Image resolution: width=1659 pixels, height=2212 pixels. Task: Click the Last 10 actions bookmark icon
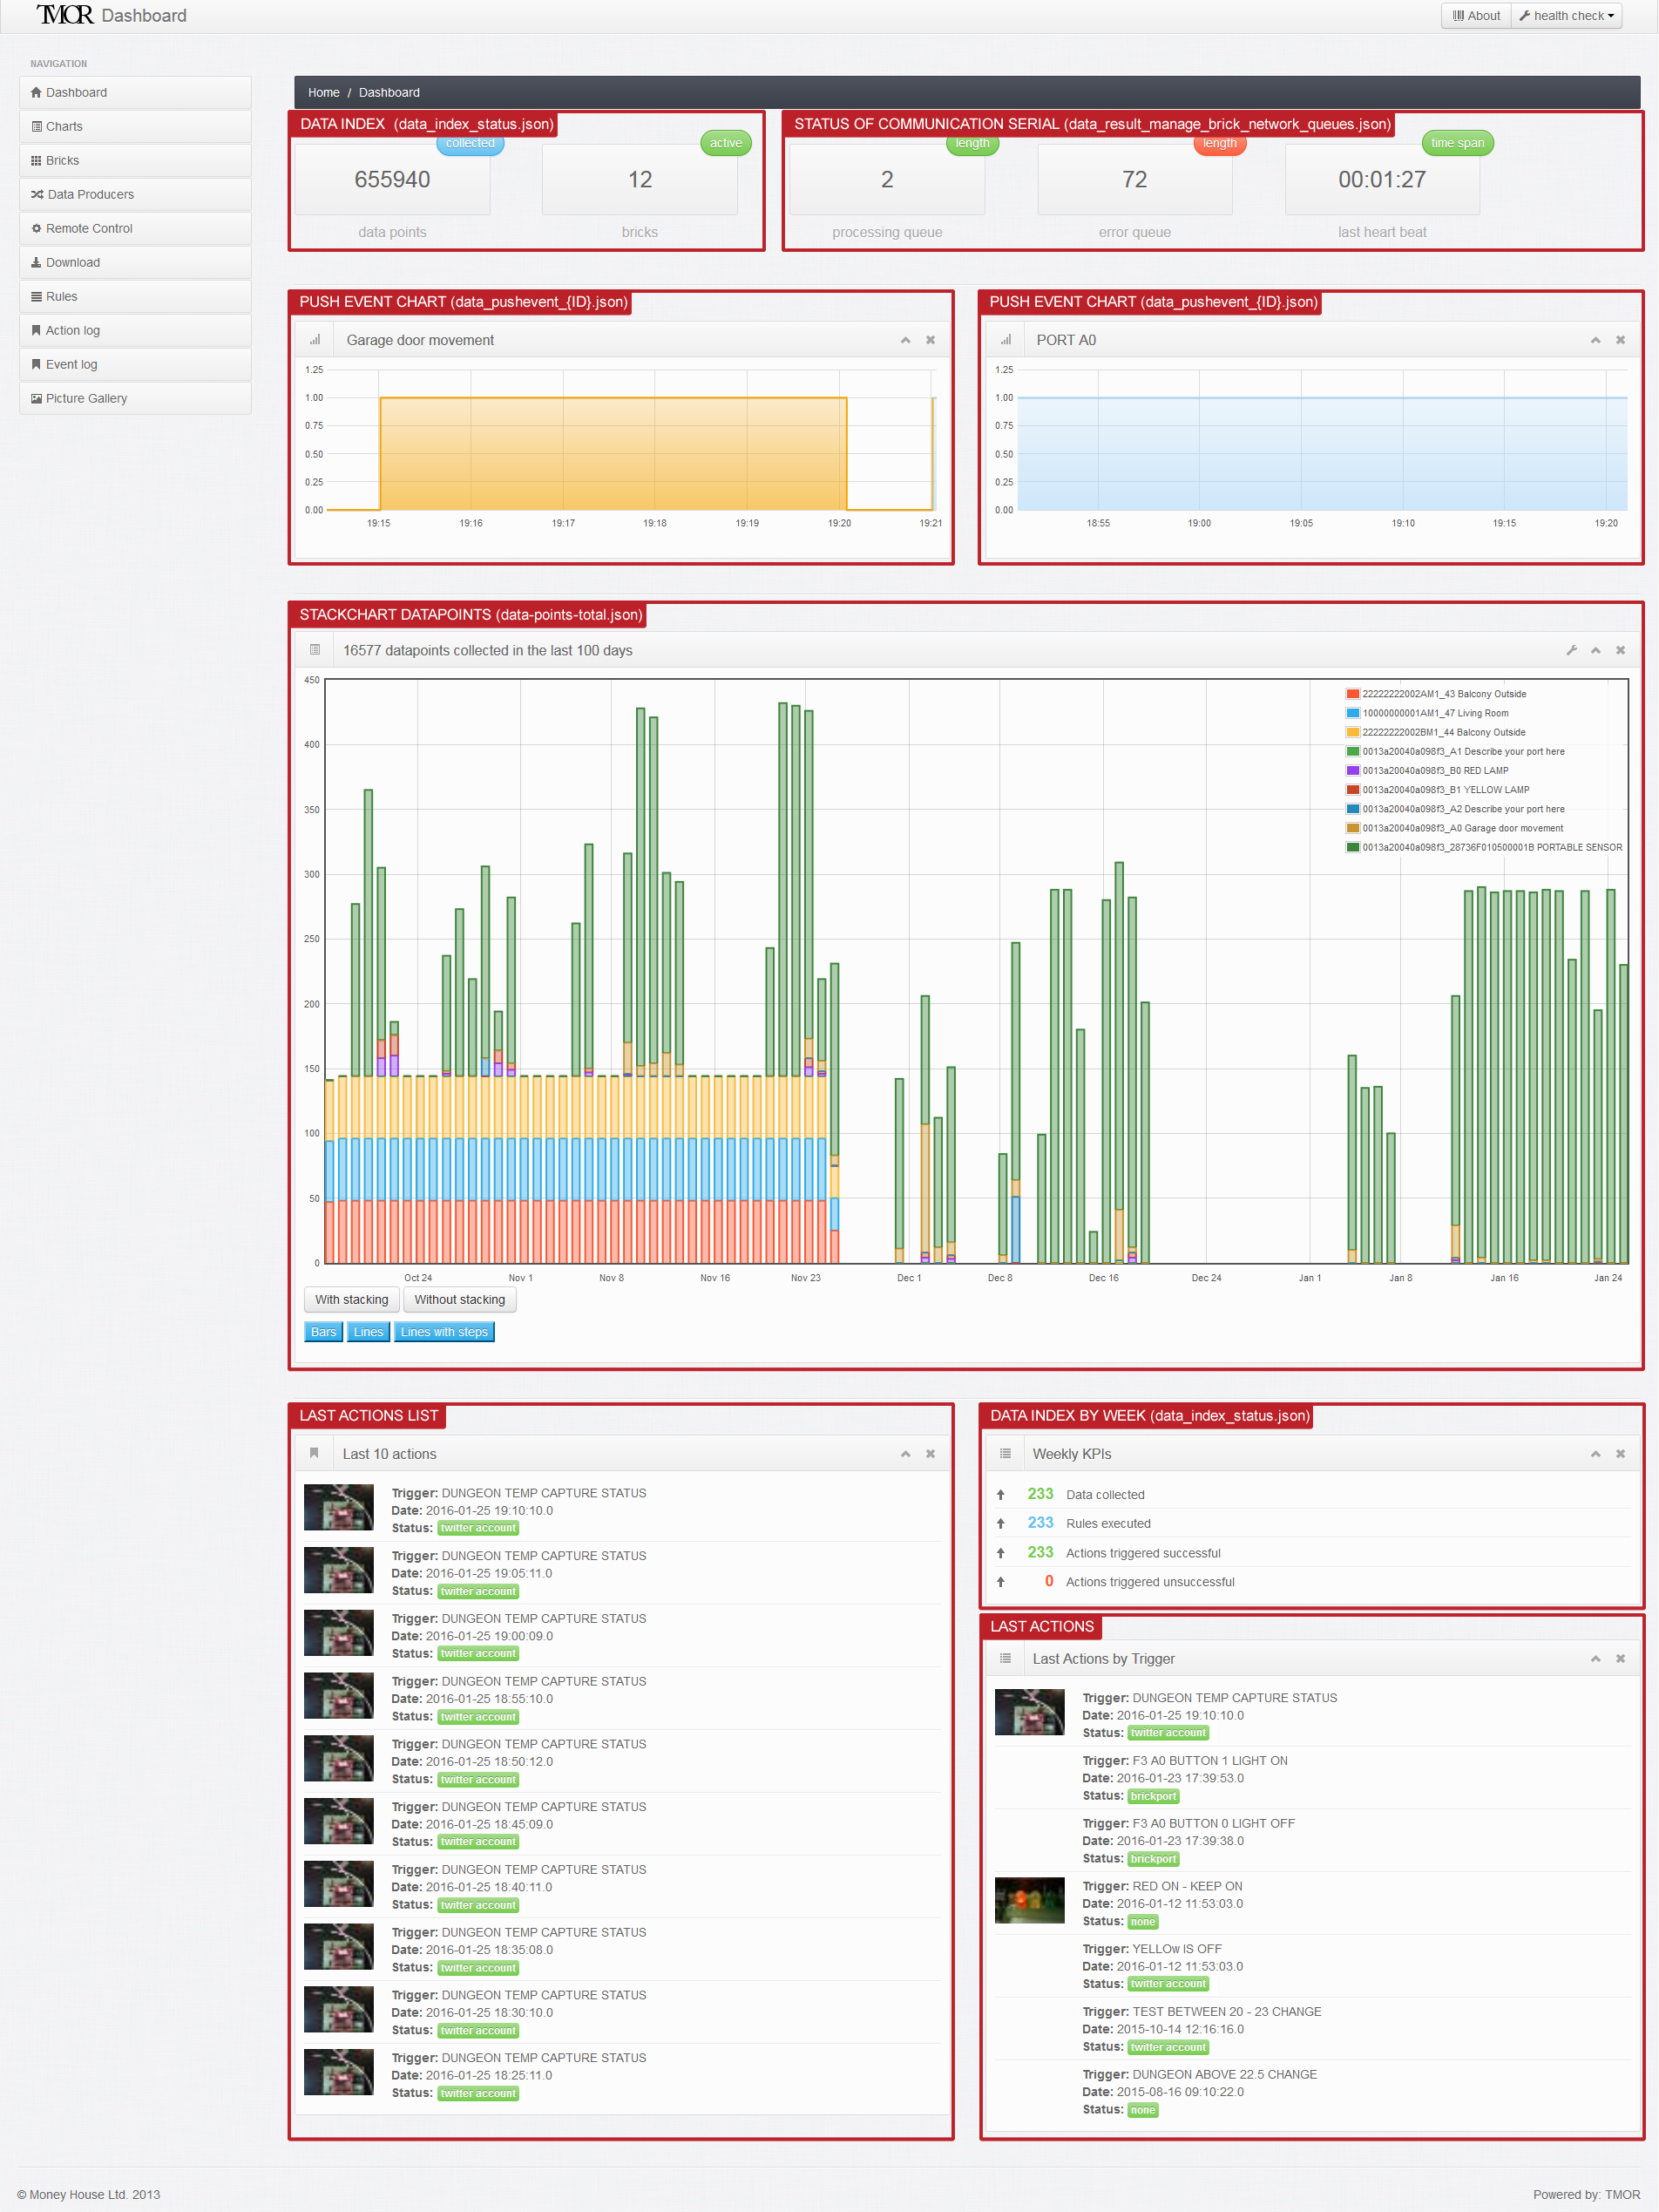point(313,1453)
